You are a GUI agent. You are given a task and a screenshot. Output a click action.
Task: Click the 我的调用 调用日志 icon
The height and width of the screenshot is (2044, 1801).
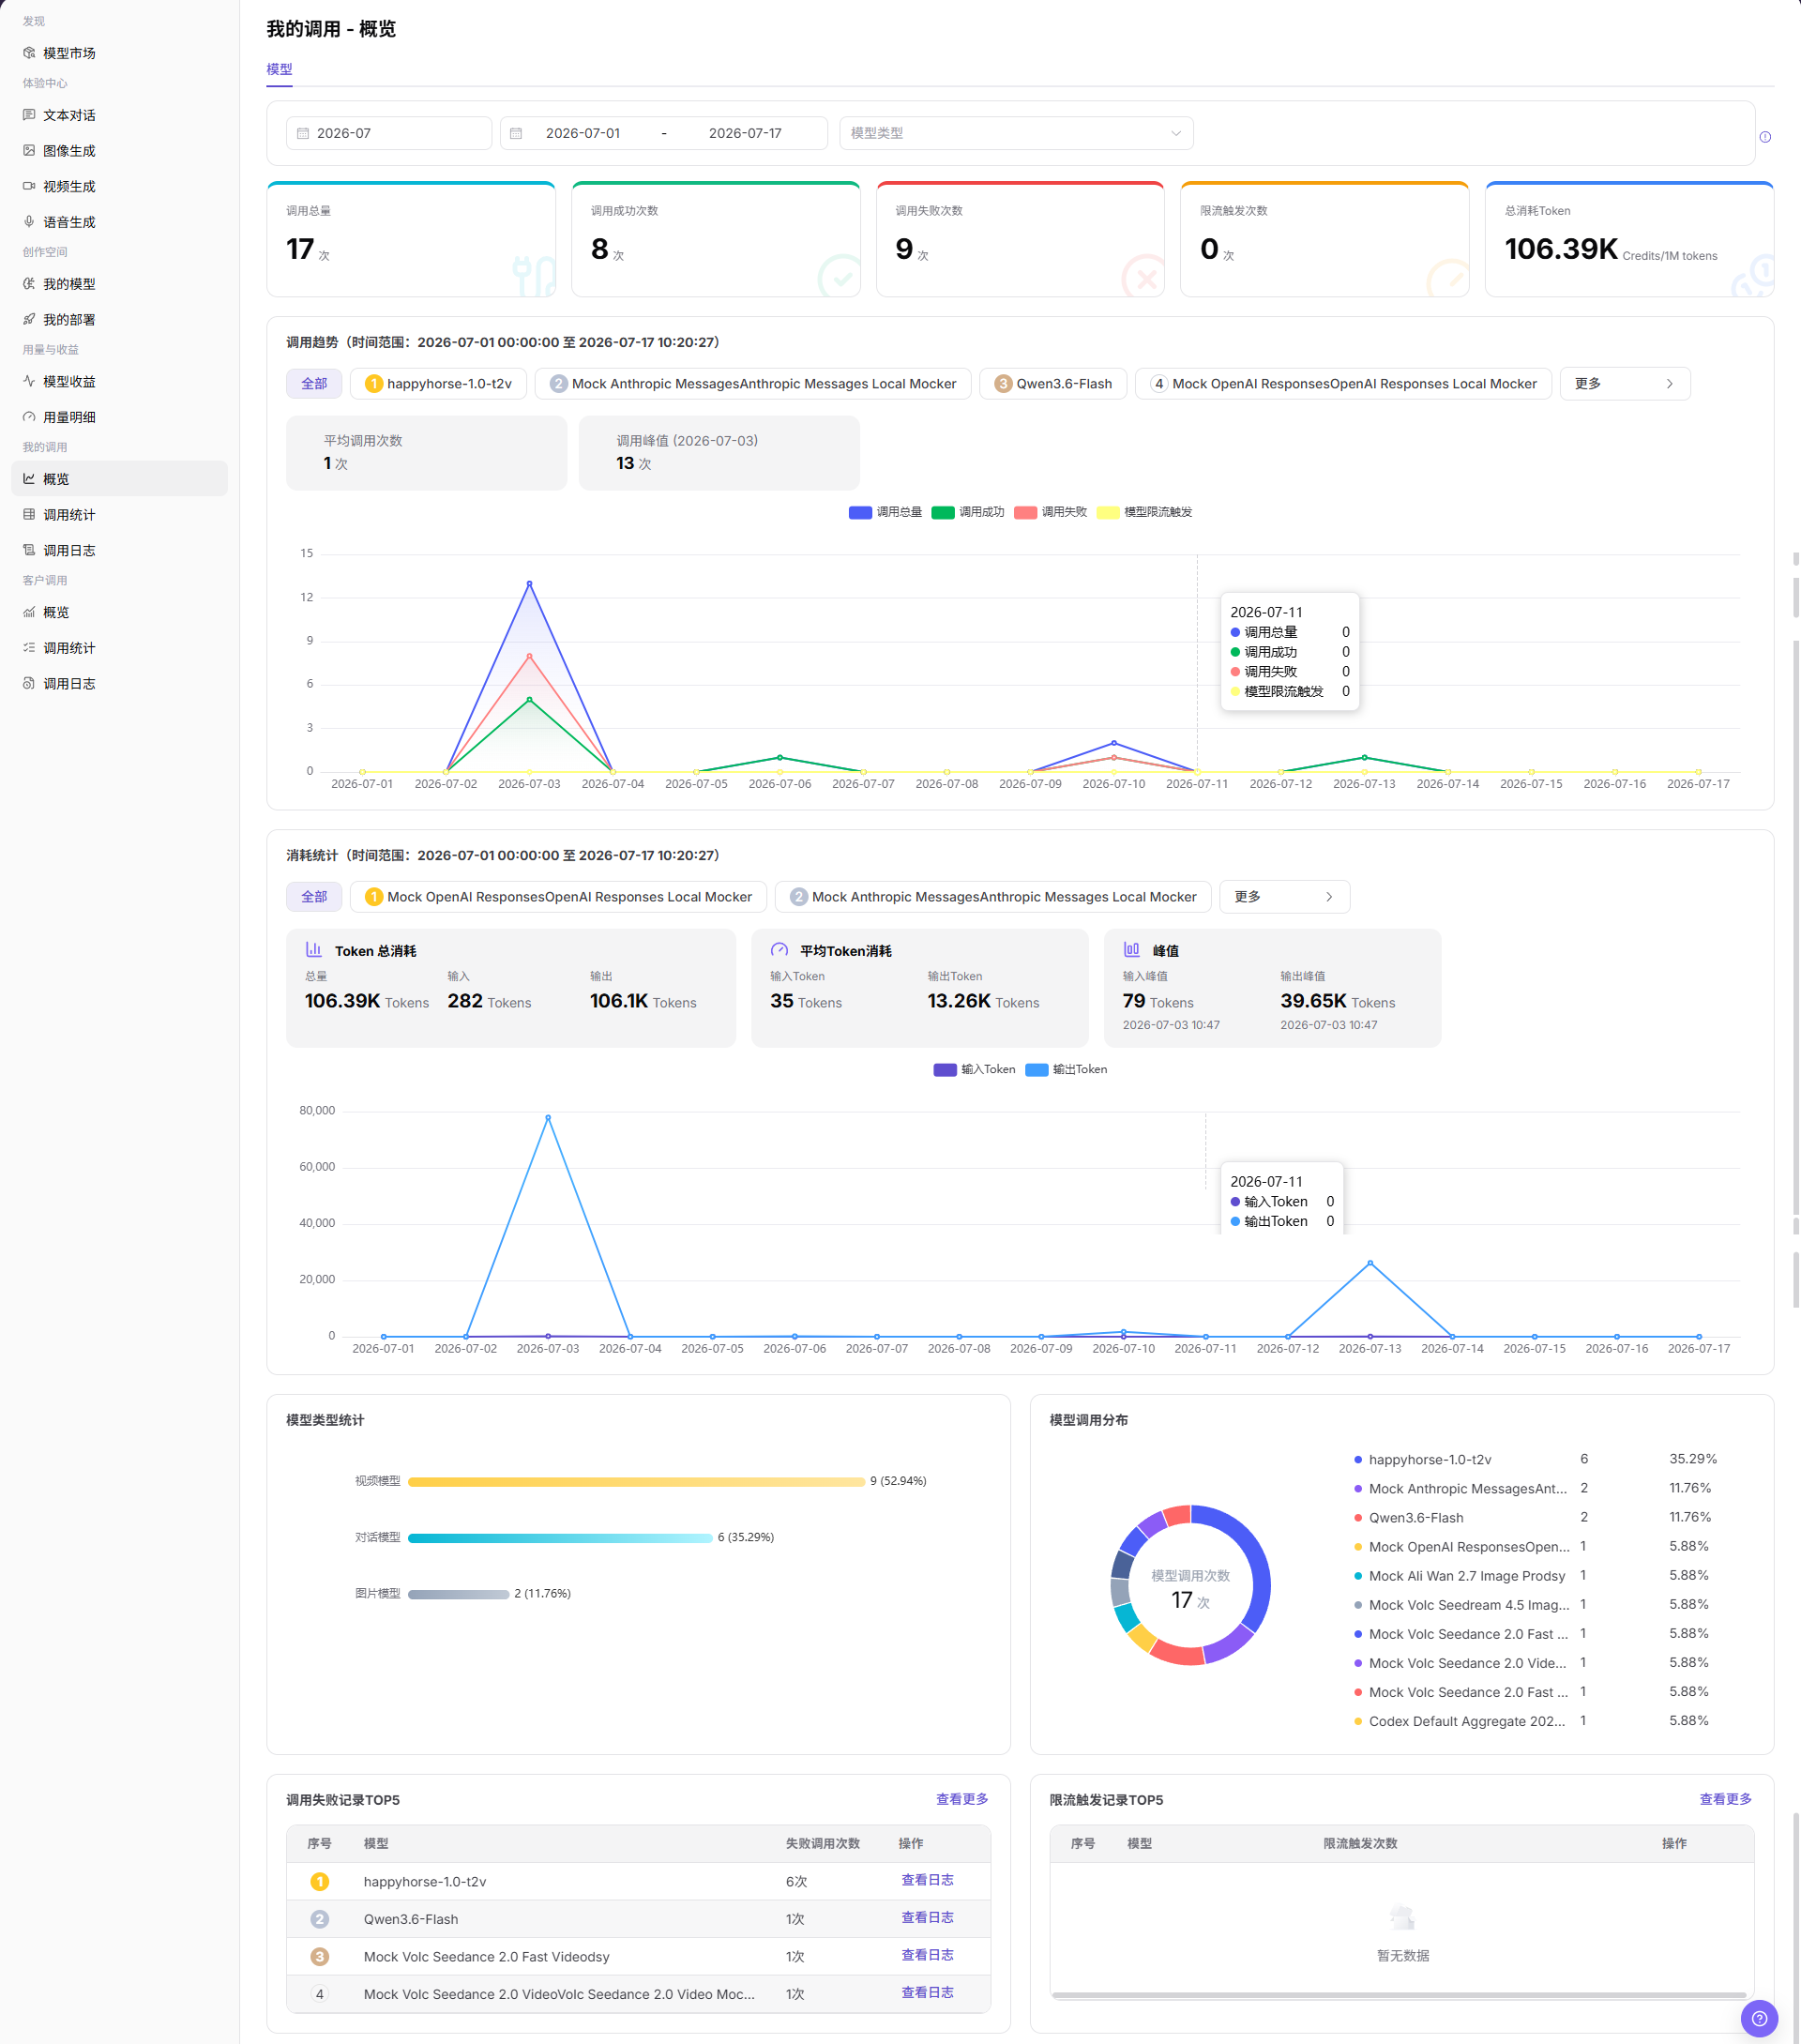29,550
